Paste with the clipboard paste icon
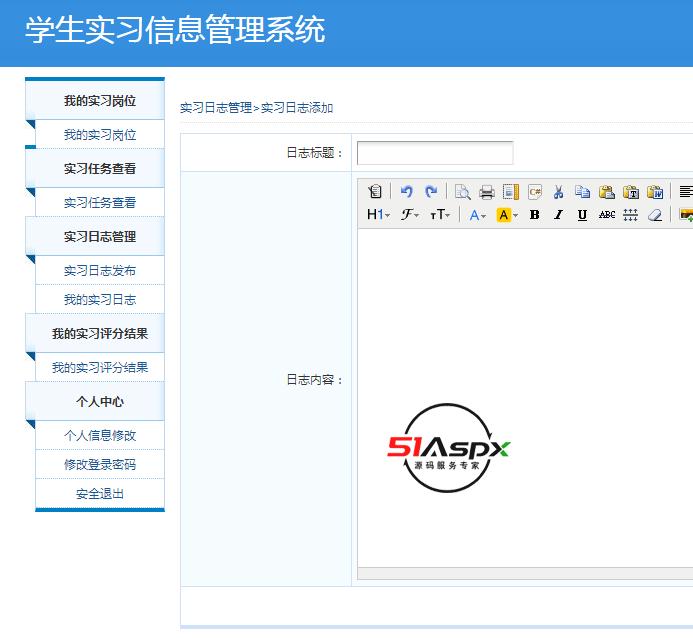The width and height of the screenshot is (693, 638). tap(607, 192)
